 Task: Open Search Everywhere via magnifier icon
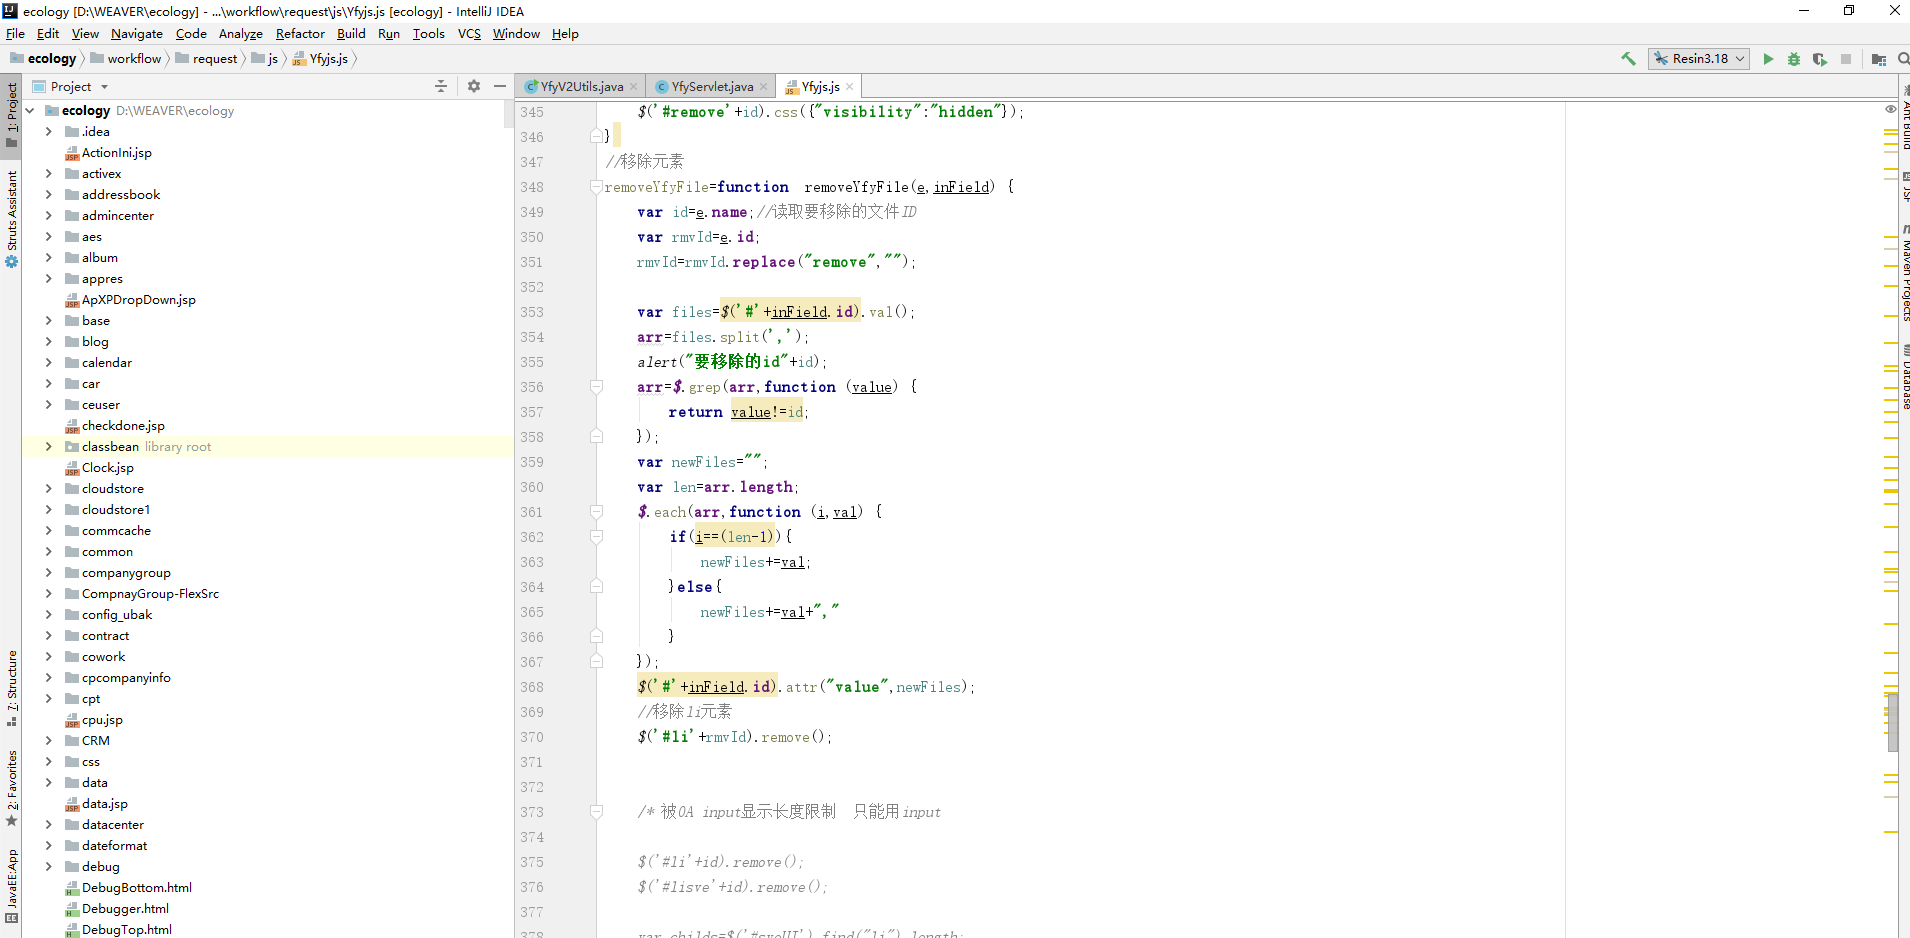point(1901,59)
